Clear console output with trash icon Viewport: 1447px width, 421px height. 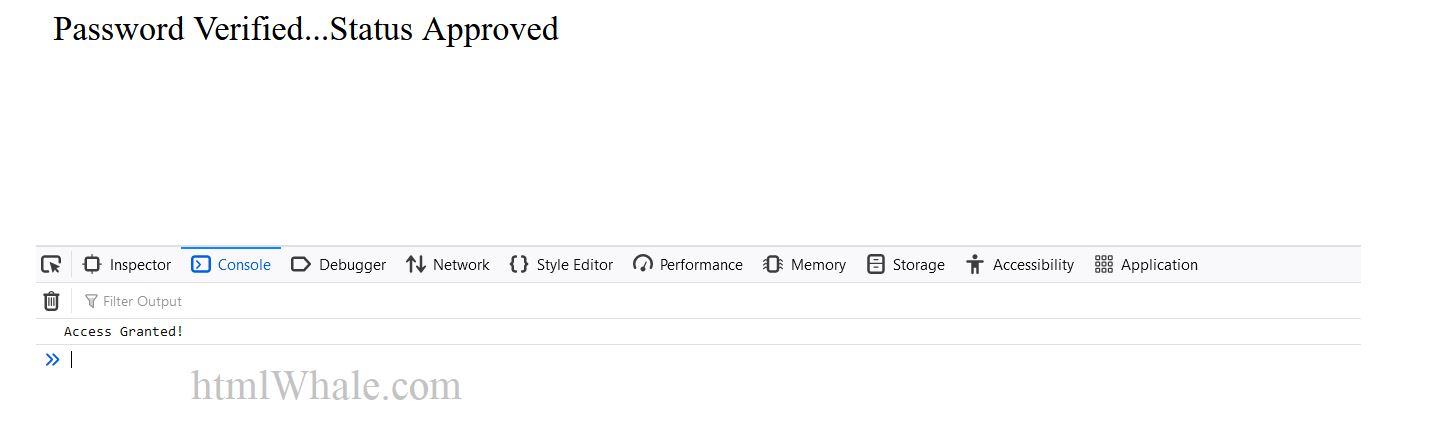(x=51, y=301)
